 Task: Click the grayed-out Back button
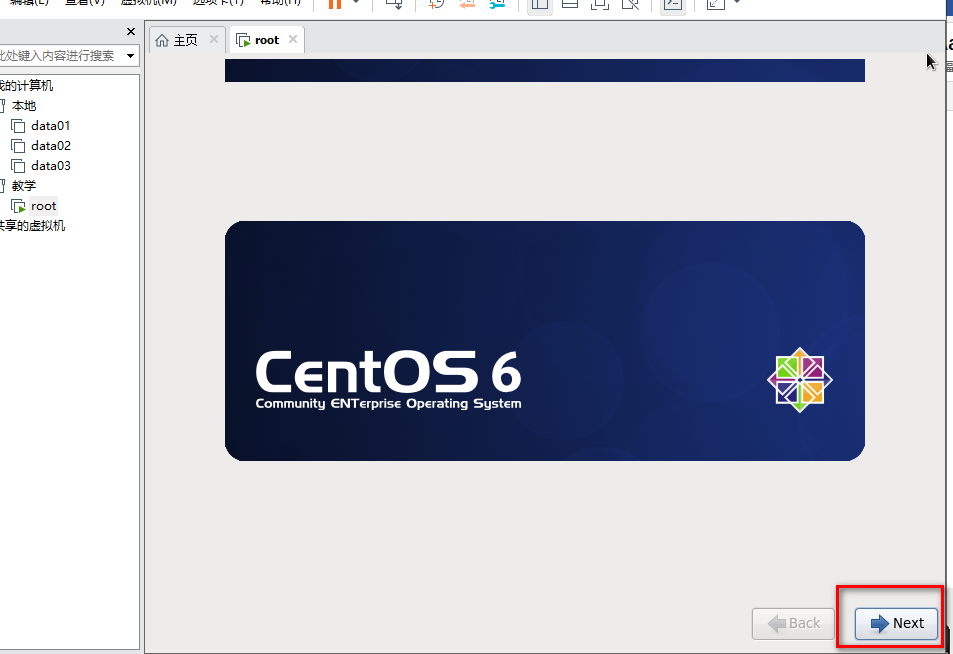tap(793, 623)
